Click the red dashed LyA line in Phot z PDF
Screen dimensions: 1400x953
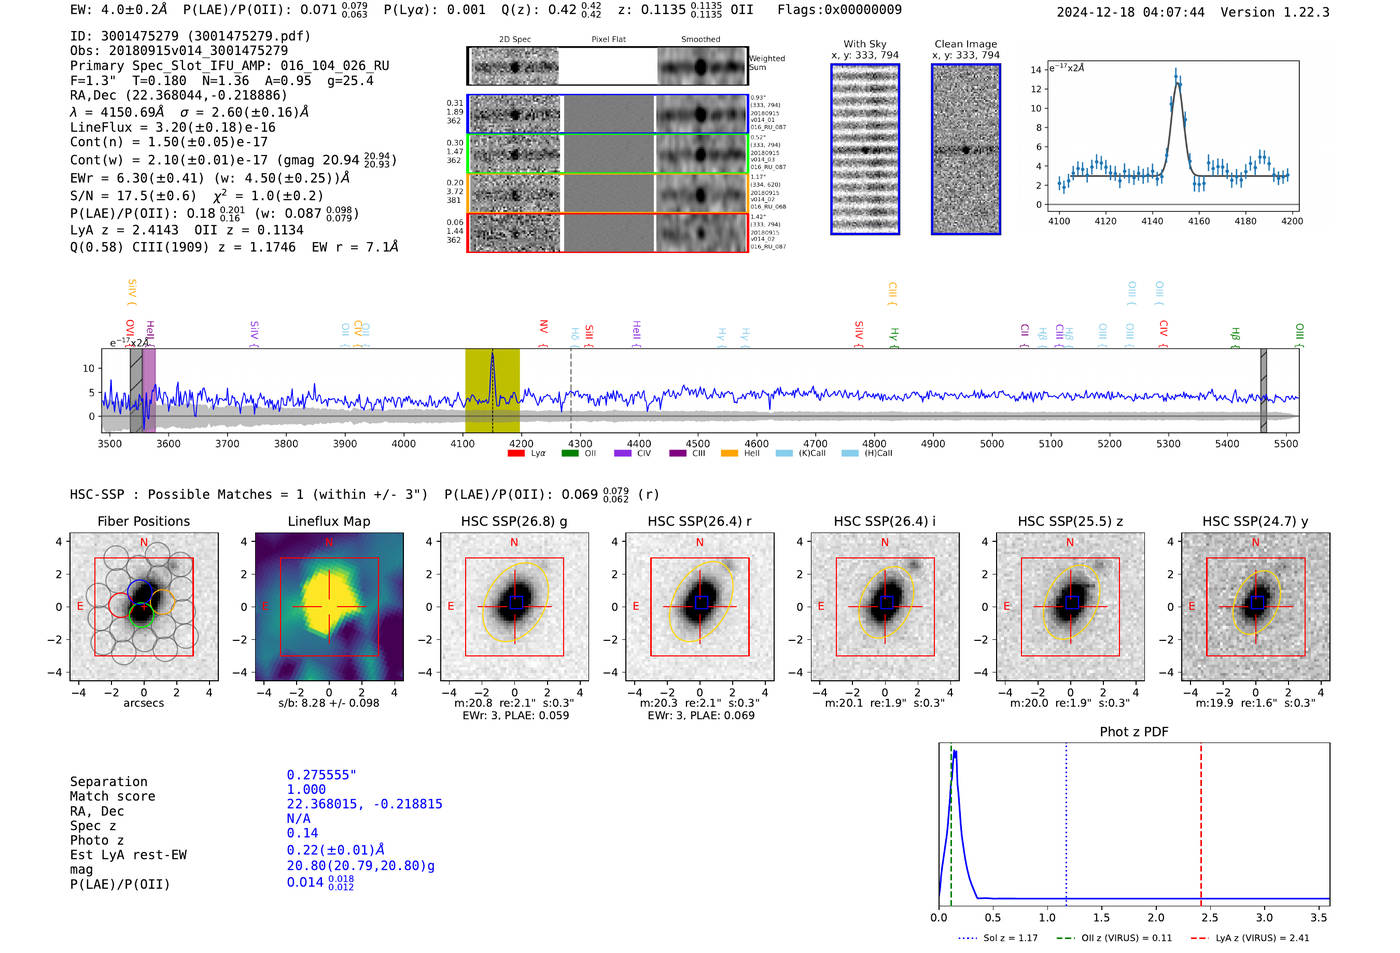(x=1201, y=824)
